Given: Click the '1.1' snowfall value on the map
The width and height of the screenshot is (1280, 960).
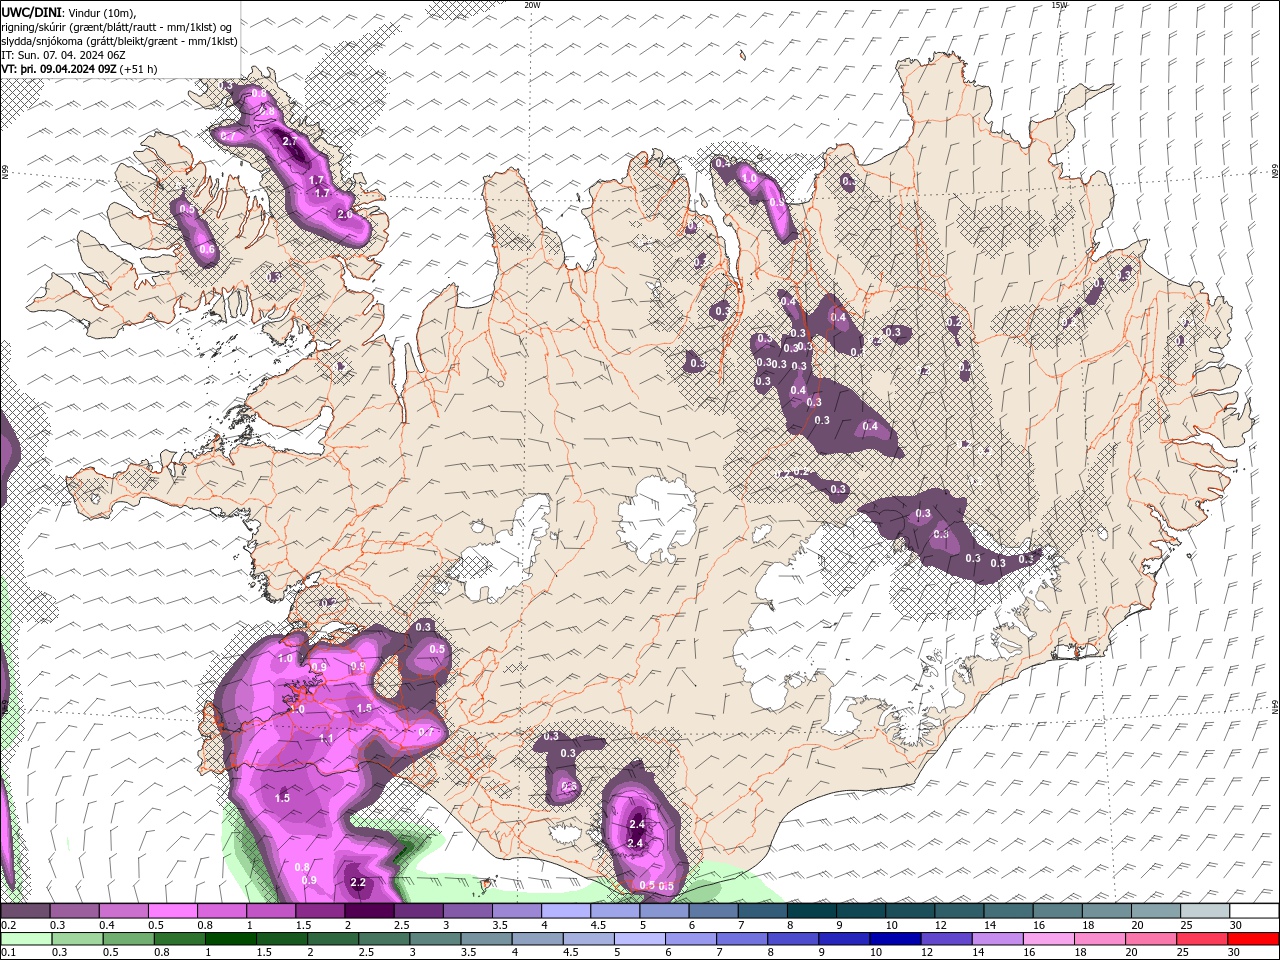Looking at the screenshot, I should click(326, 738).
